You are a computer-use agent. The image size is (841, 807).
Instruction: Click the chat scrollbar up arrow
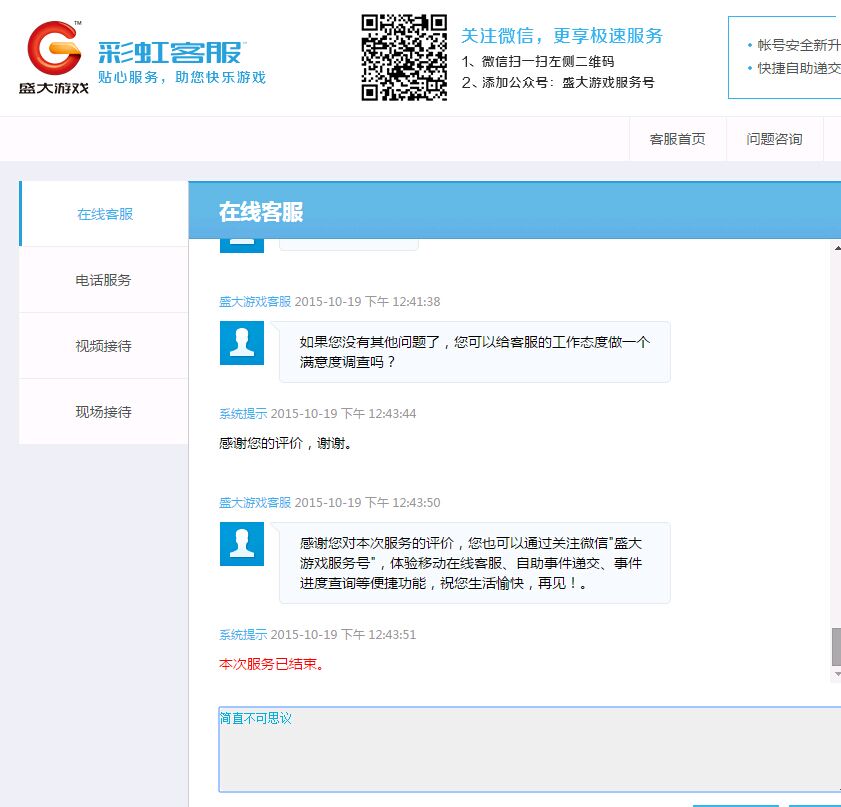pyautogui.click(x=836, y=247)
